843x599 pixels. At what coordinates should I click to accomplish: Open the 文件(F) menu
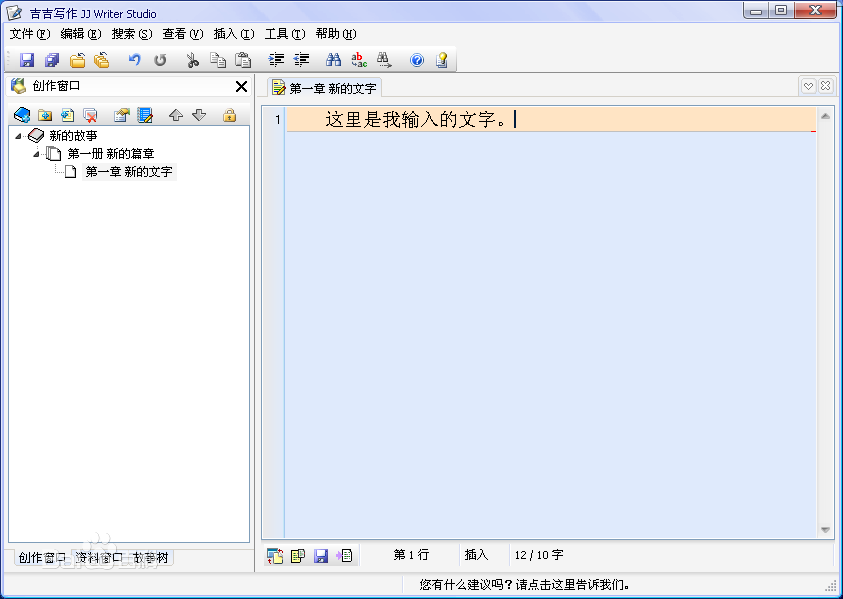coord(30,34)
